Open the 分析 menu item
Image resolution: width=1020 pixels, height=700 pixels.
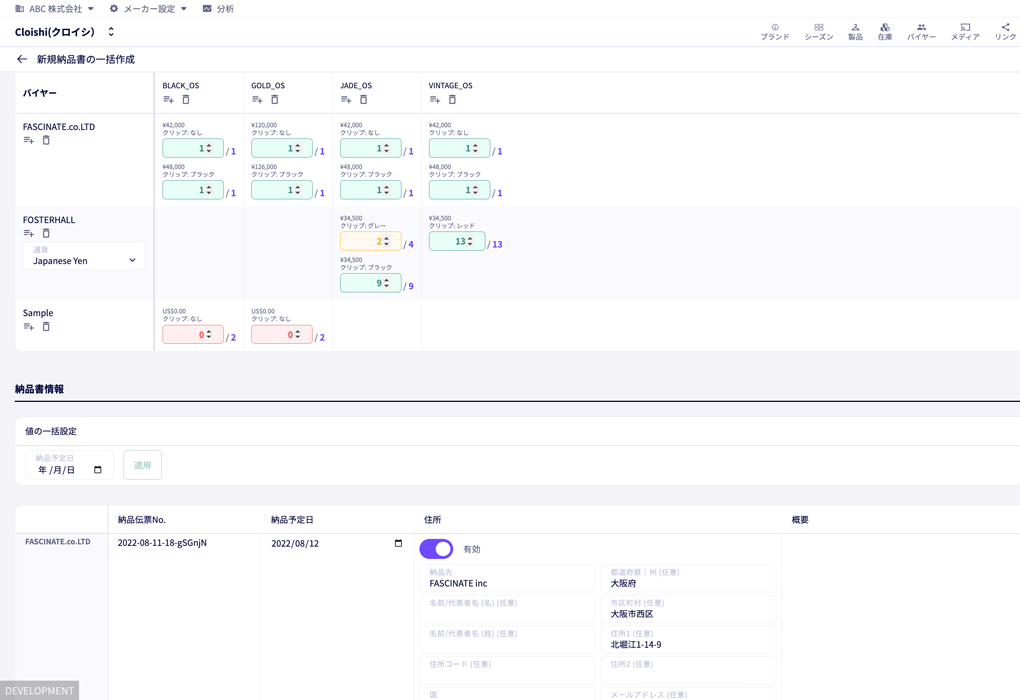(x=219, y=8)
